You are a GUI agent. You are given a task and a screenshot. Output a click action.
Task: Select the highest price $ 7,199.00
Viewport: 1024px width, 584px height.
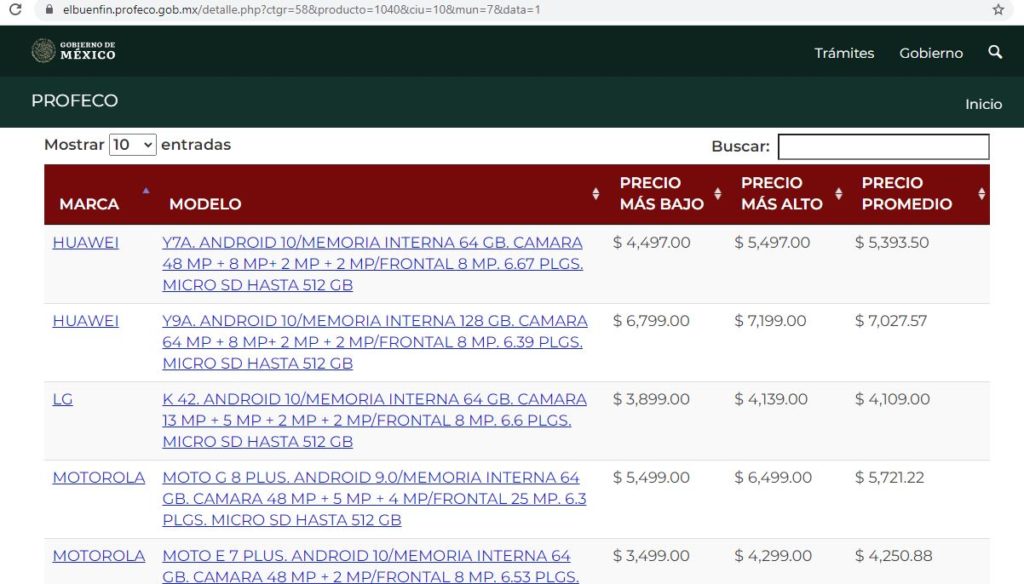[x=770, y=321]
